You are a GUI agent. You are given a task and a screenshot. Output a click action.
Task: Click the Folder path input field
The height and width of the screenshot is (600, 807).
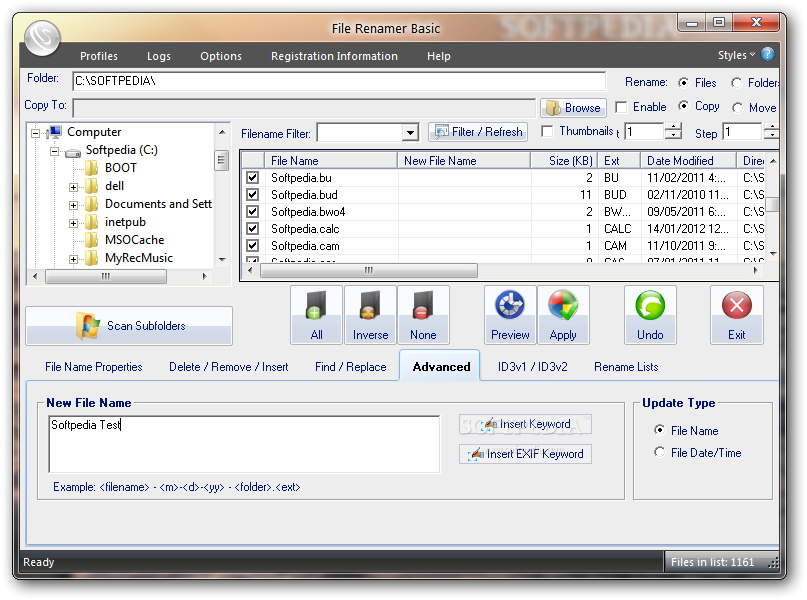pos(339,81)
